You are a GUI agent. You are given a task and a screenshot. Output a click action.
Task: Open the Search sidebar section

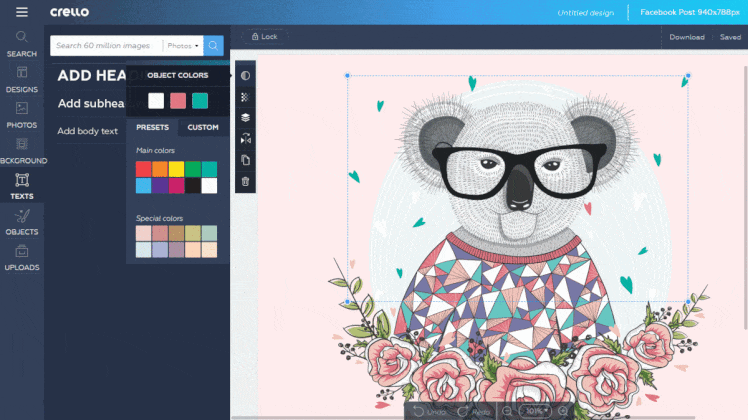tap(21, 44)
